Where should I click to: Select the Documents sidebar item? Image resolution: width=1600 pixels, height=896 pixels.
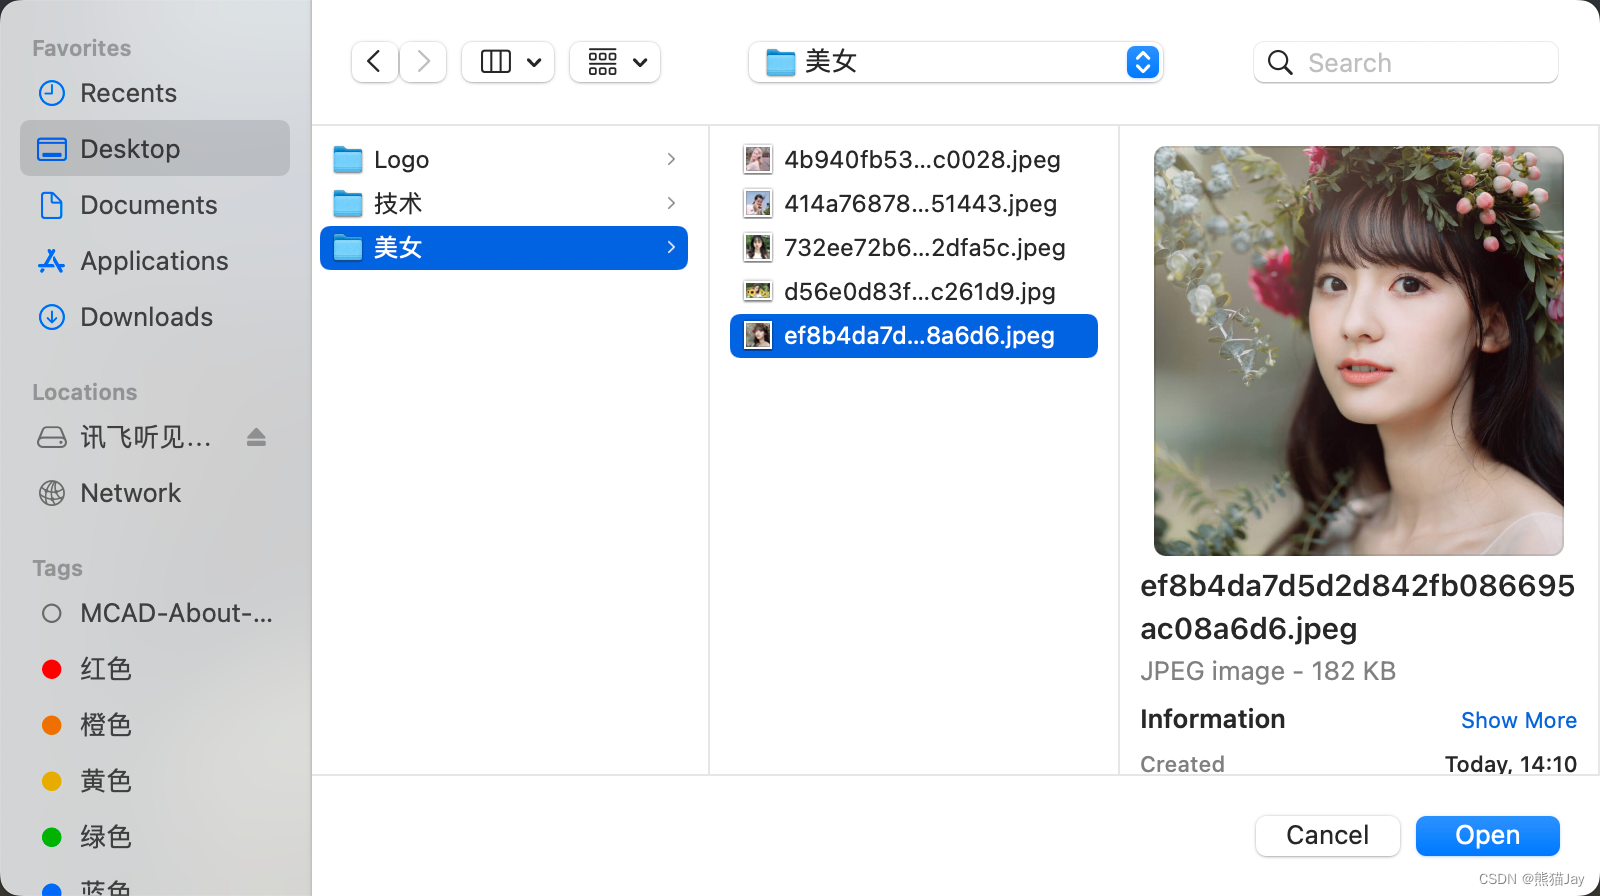click(x=148, y=205)
